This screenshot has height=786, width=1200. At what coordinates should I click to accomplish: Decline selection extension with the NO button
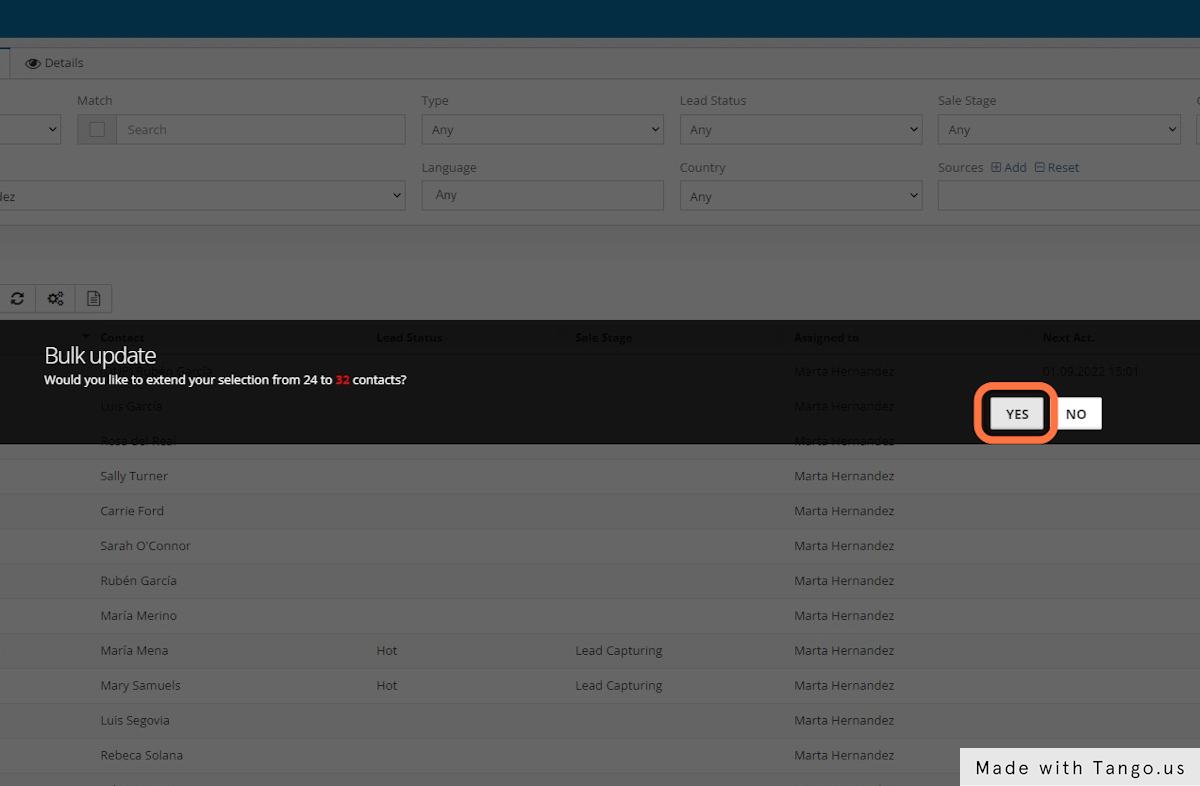point(1077,413)
